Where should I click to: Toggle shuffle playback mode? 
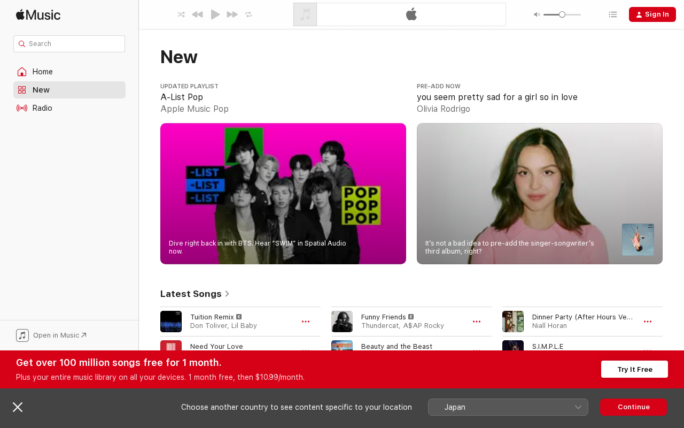click(x=181, y=14)
